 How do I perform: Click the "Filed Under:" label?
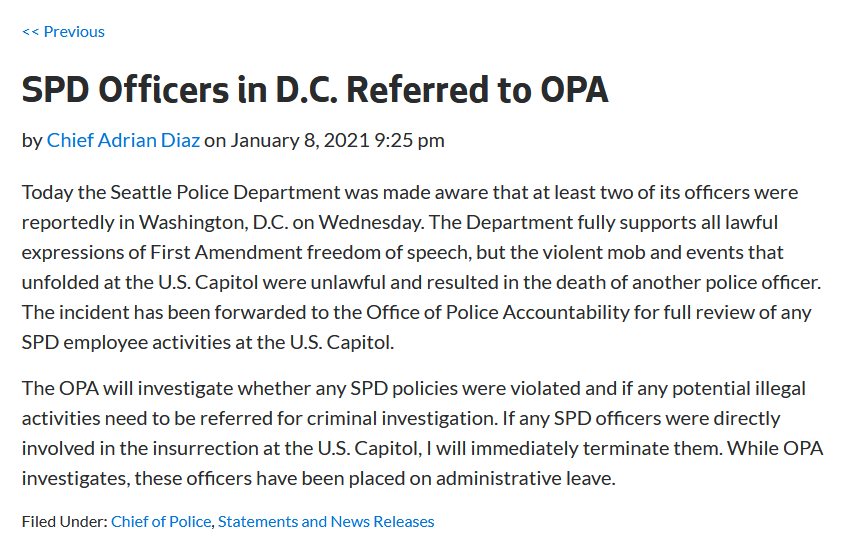tap(64, 521)
